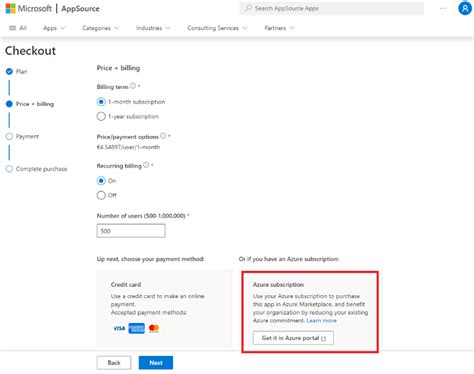Show the Recurring billing info tooltip

(x=146, y=165)
